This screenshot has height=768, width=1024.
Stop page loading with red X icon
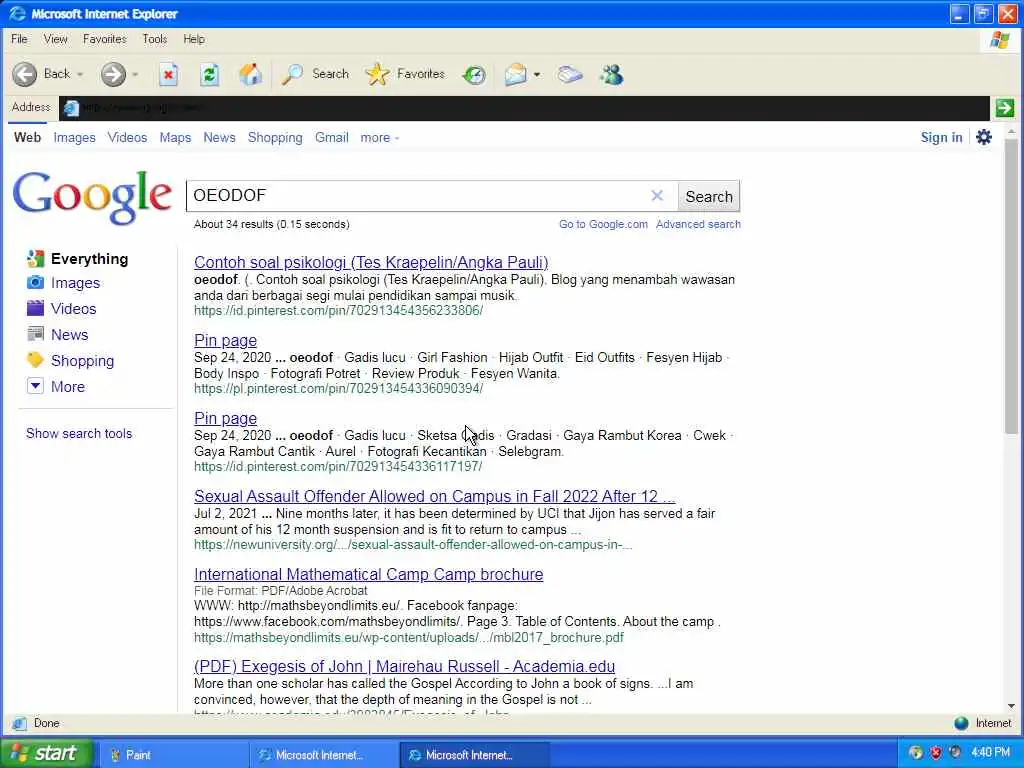click(x=168, y=74)
